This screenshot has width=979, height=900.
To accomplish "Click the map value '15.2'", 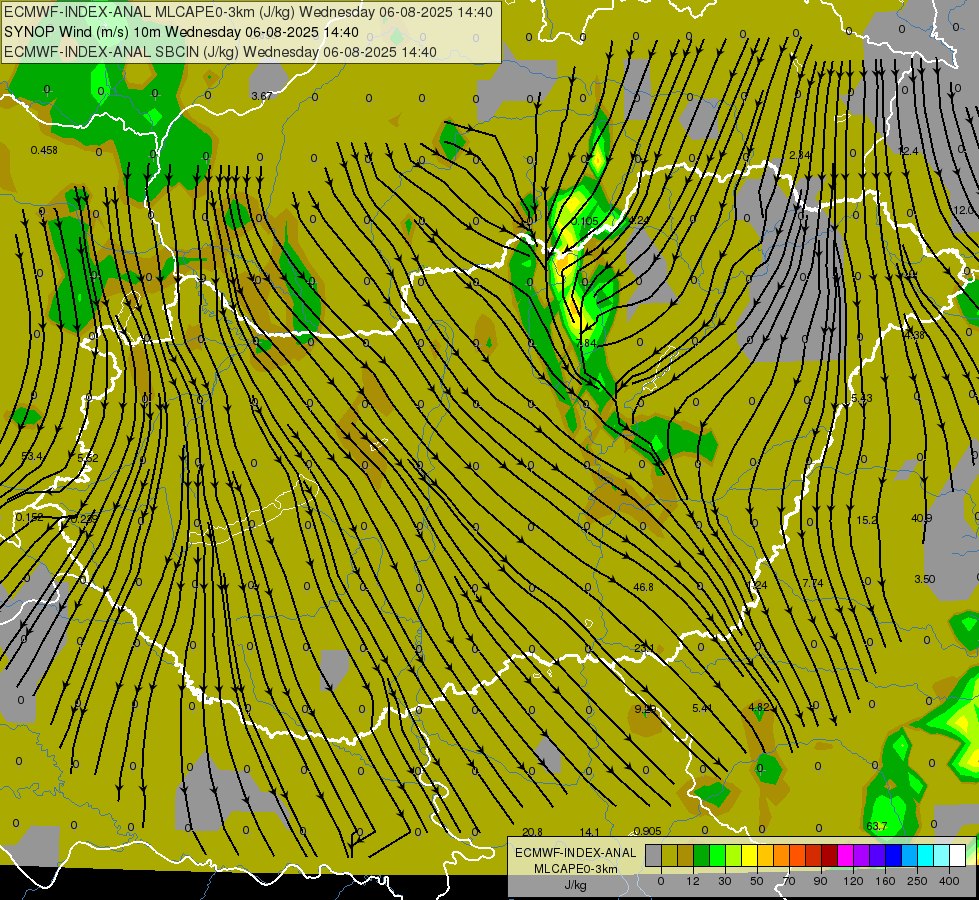I will (867, 520).
